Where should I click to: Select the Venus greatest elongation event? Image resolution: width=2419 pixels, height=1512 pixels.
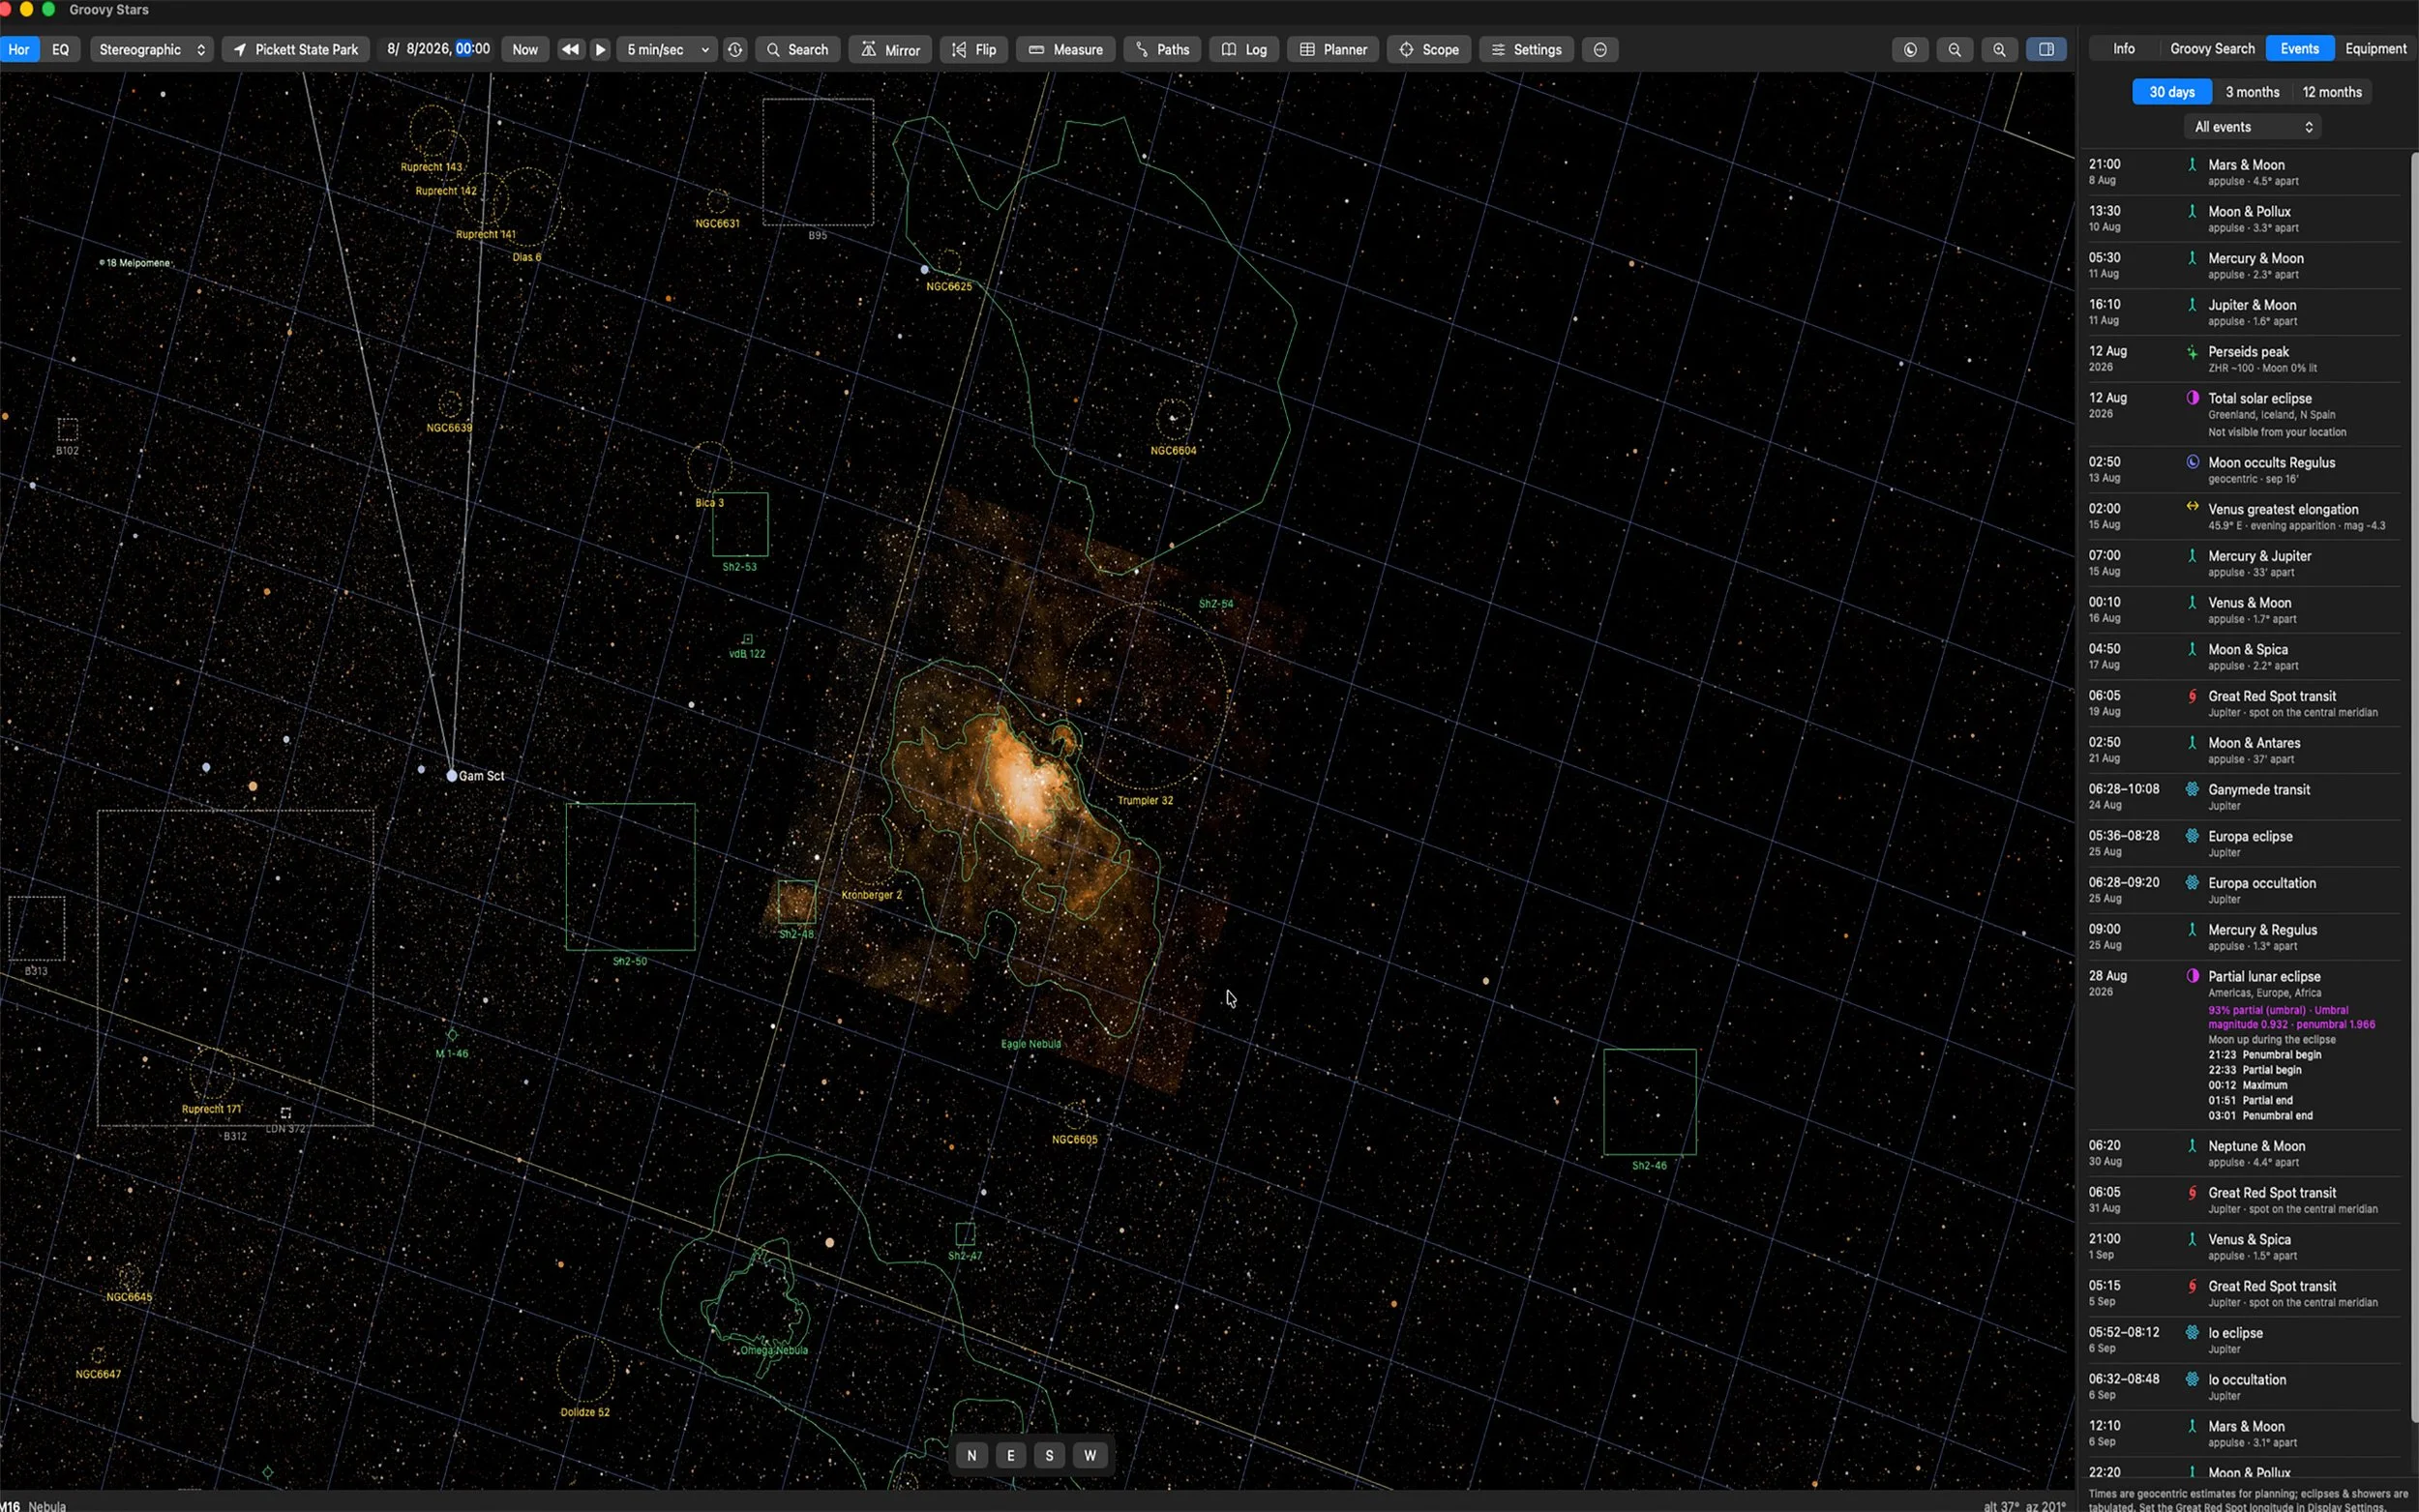2243,517
